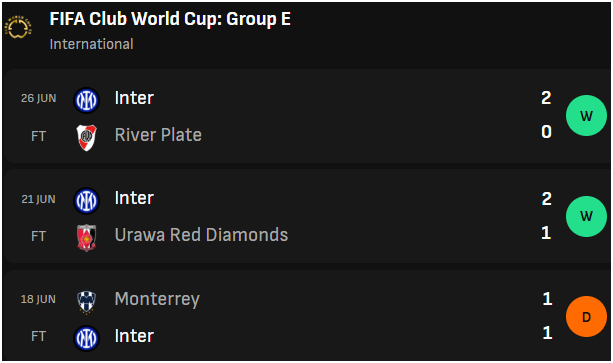613x363 pixels.
Task: Click the Inter crest in the 18 Jun match
Action: (86, 338)
